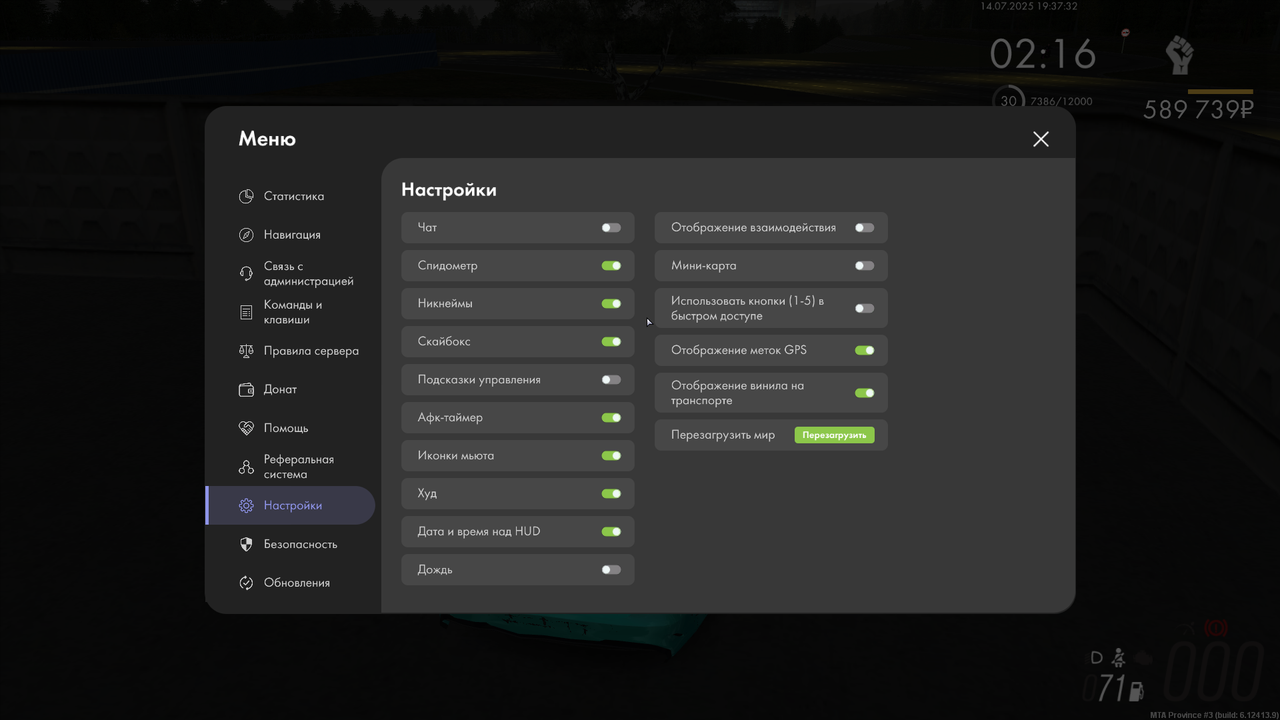Click the Настройки panel heading

pos(449,190)
